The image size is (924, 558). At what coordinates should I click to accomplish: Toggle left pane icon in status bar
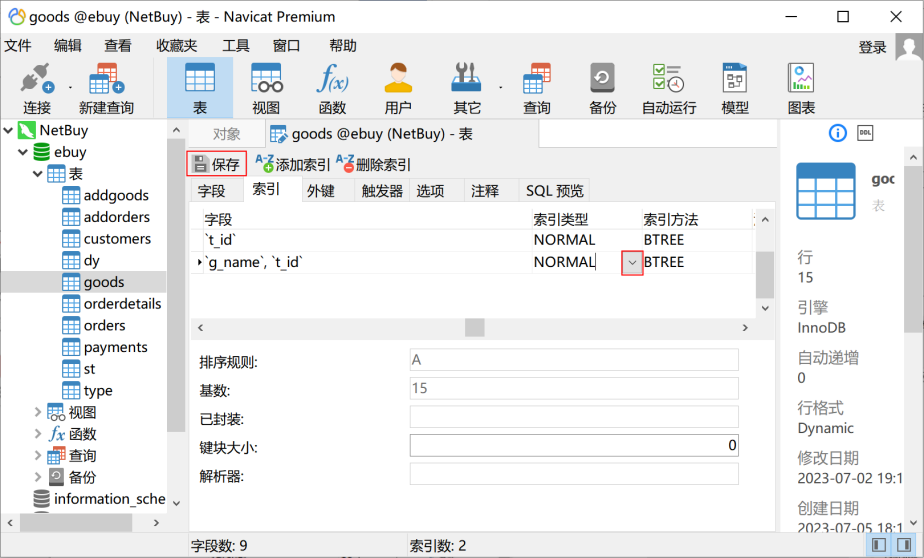click(879, 545)
